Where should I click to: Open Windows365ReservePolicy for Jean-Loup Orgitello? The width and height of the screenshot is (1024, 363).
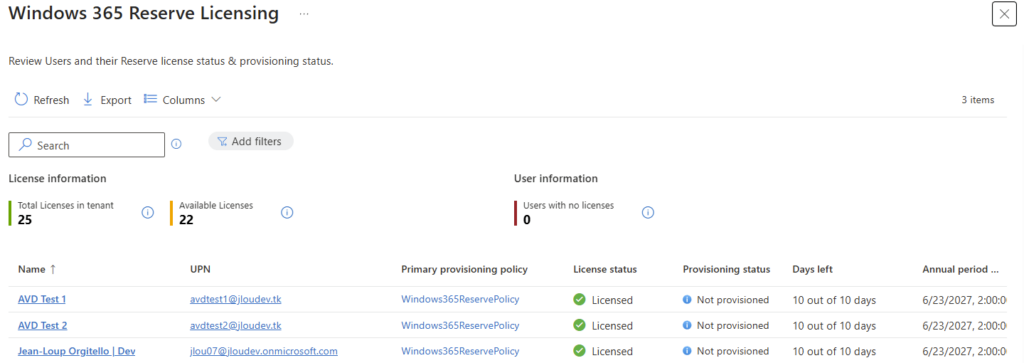[x=460, y=351]
